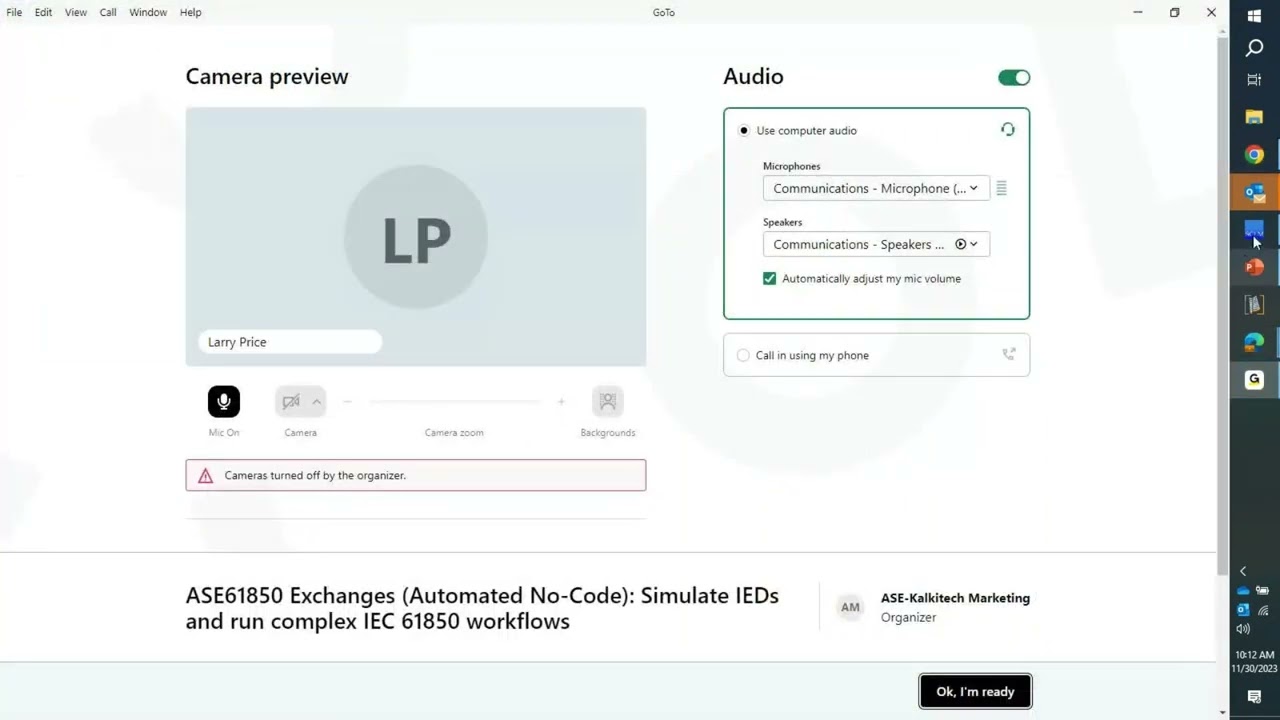
Task: Open the Call menu
Action: click(108, 12)
